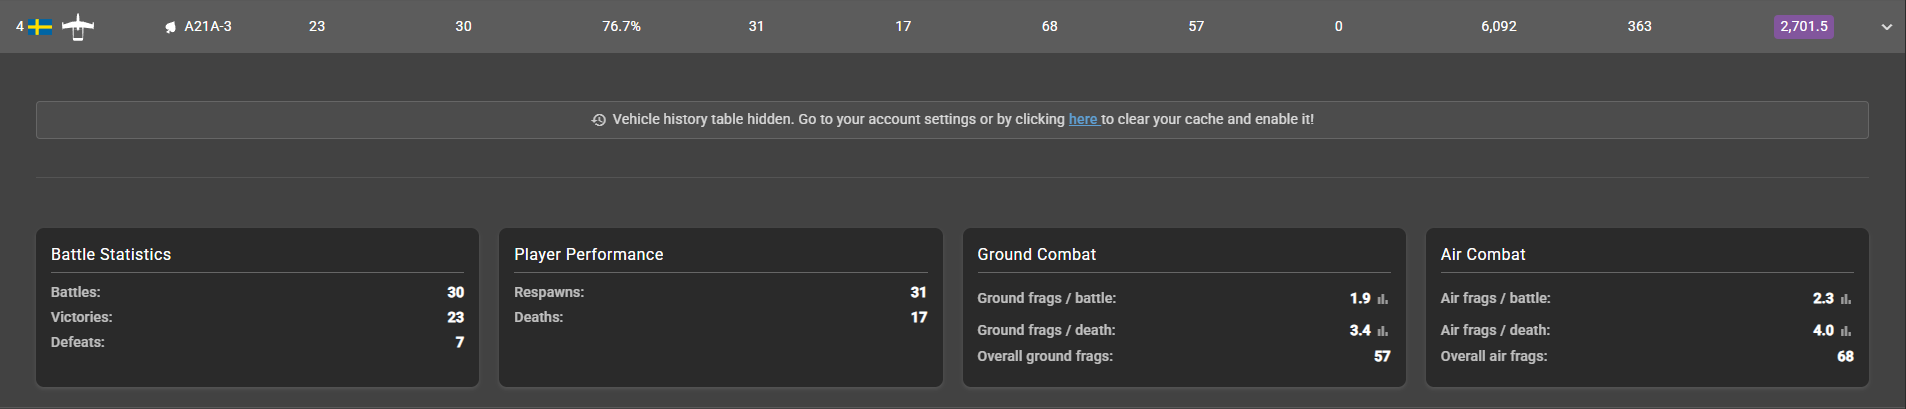
Task: Click the history clock icon in notice
Action: [599, 120]
